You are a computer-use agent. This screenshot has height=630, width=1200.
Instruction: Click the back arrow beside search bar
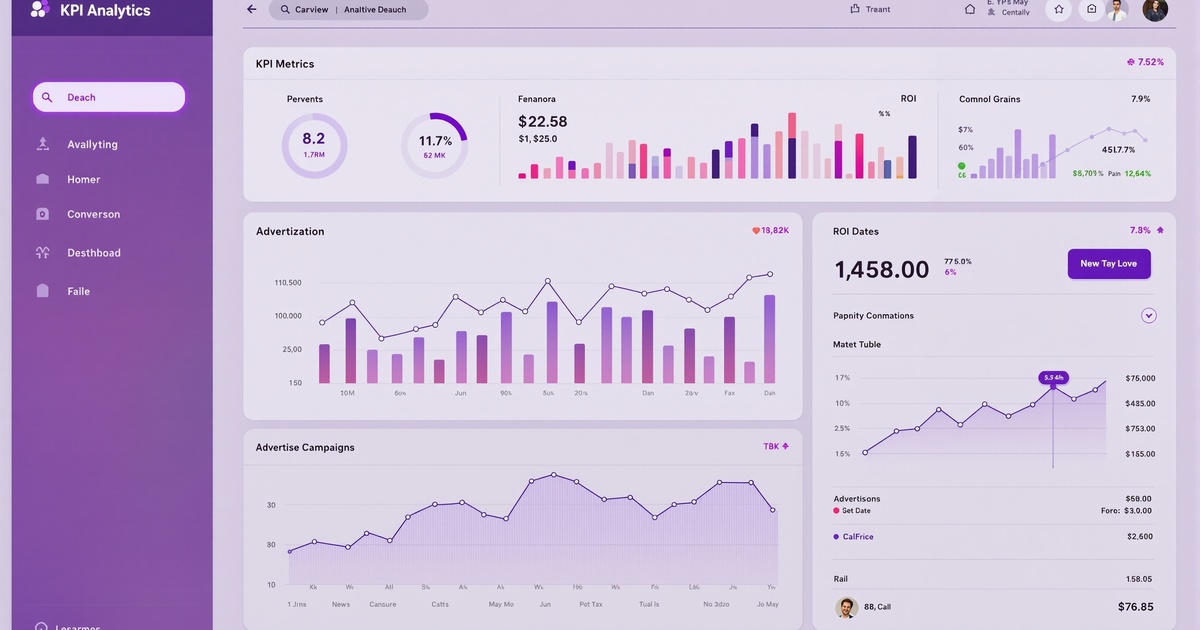click(251, 9)
